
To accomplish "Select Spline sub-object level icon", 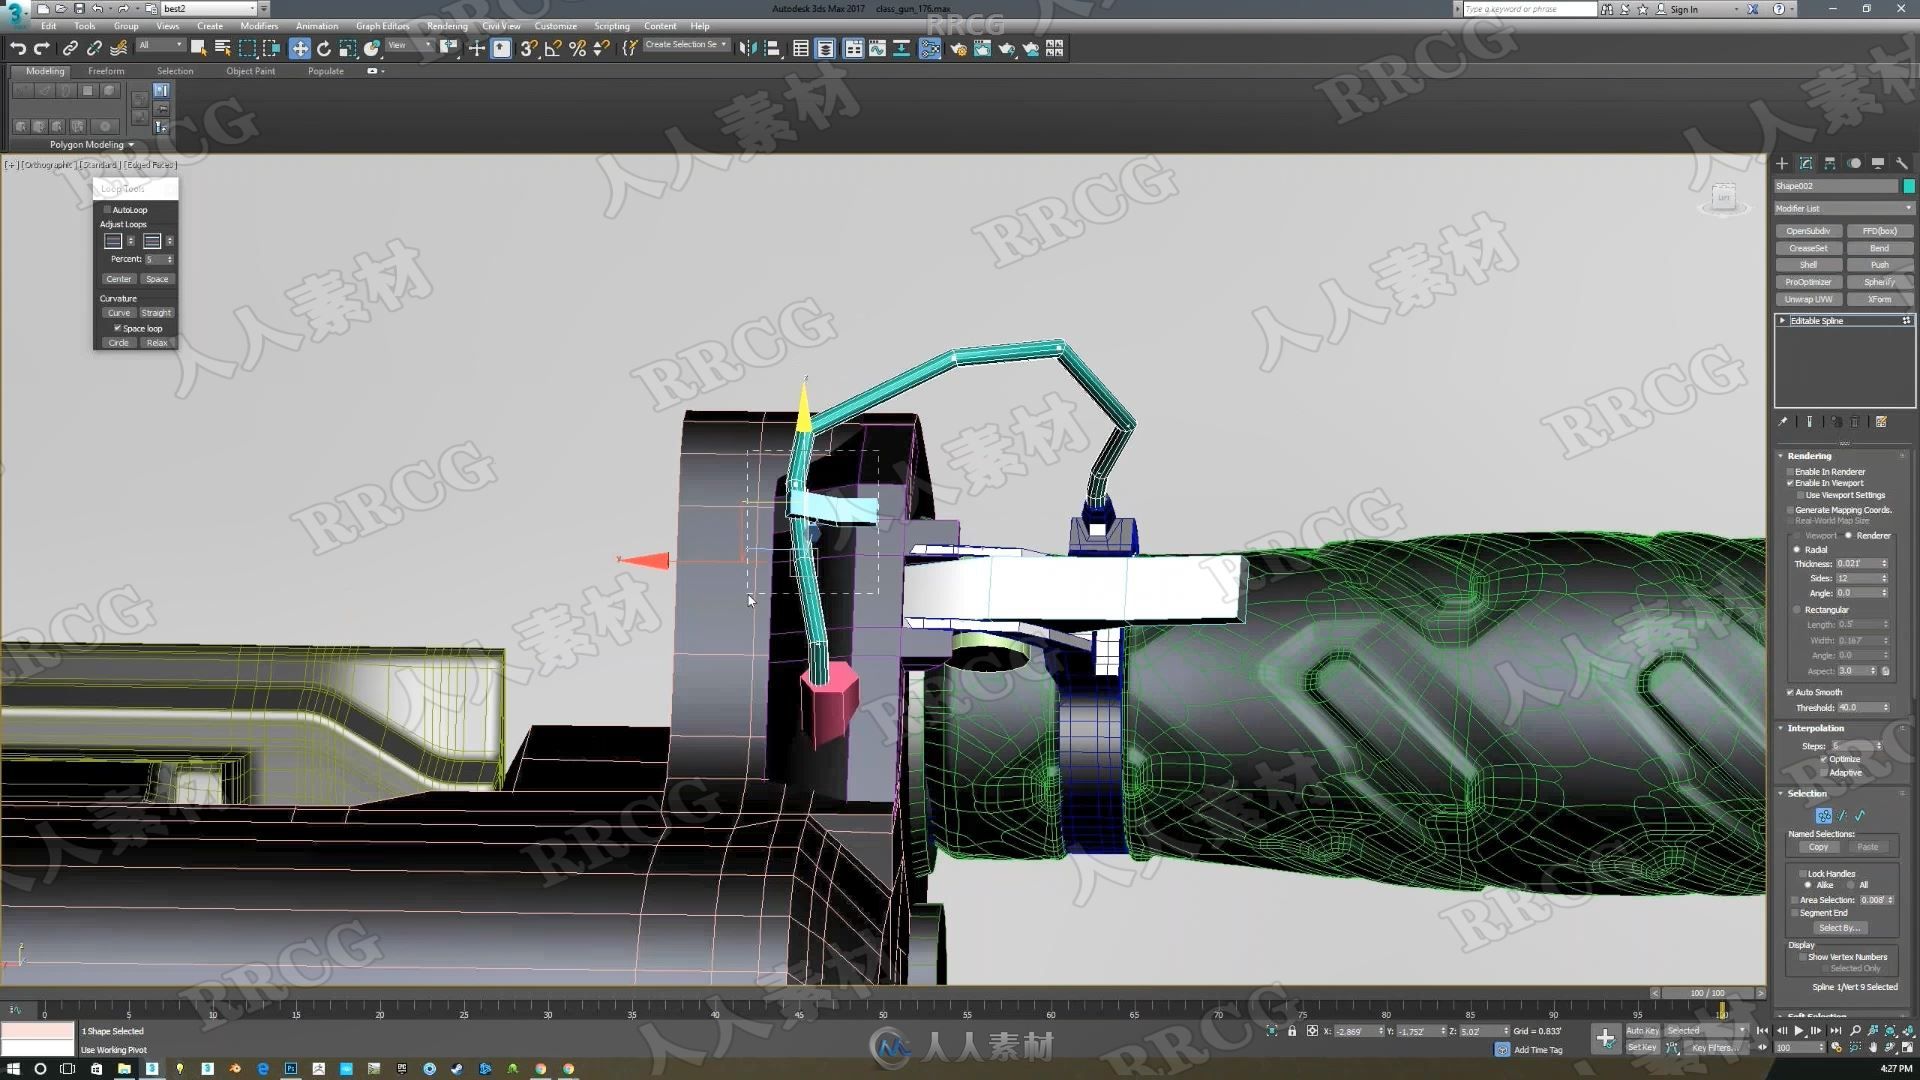I will [x=1860, y=816].
